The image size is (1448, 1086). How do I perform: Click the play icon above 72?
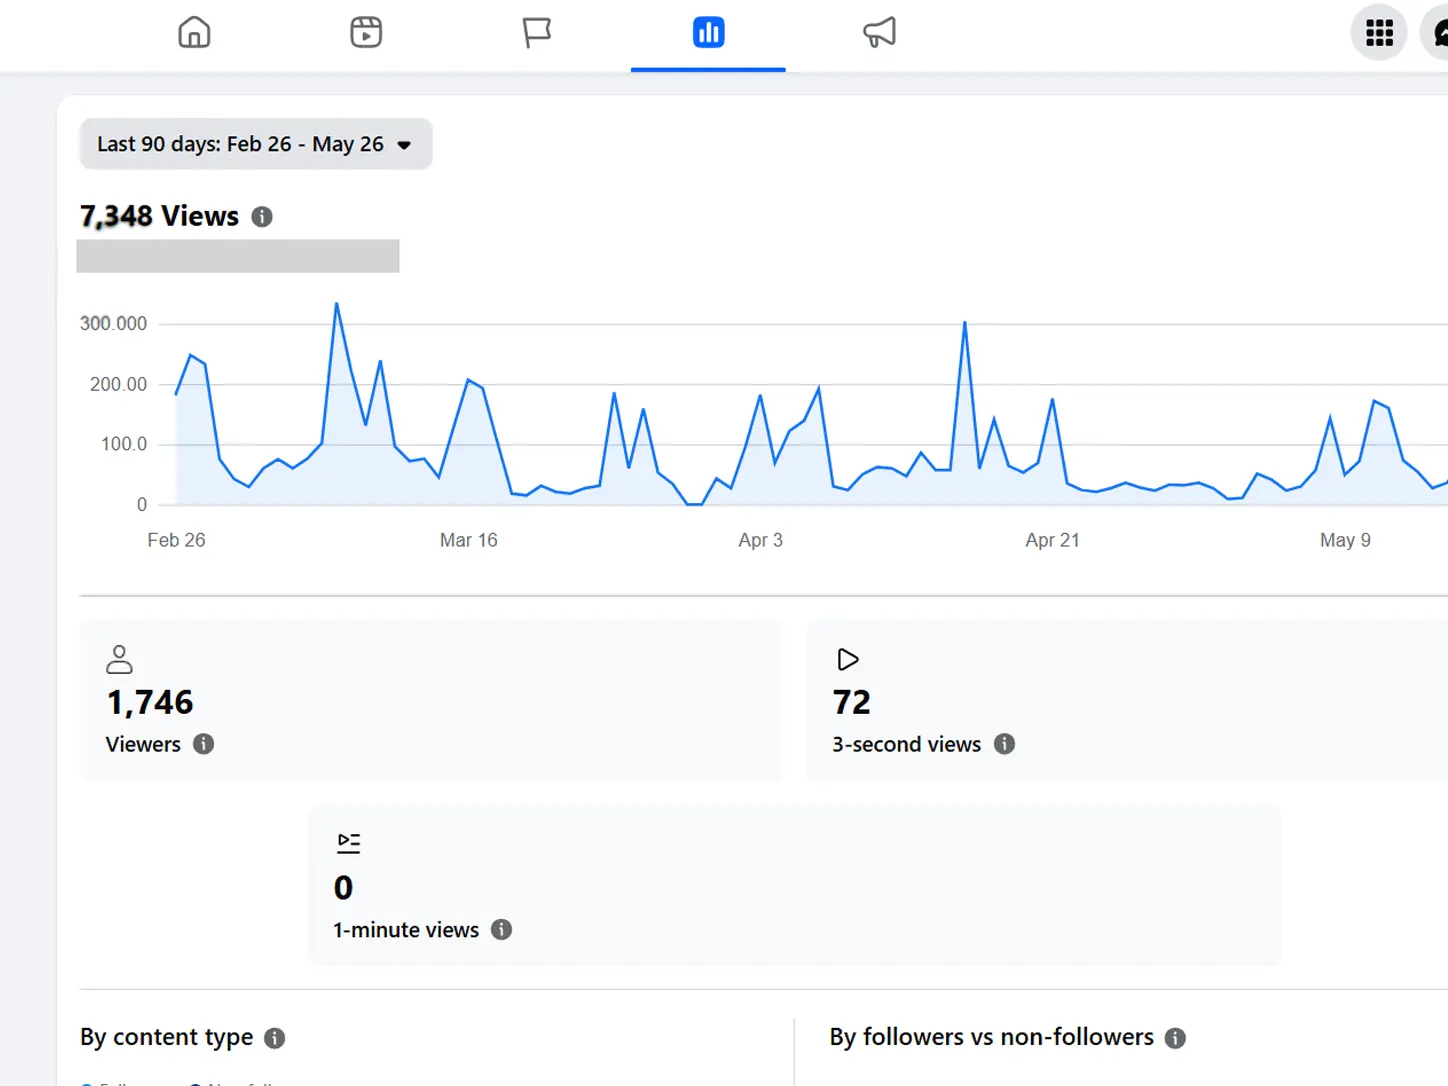(x=847, y=659)
